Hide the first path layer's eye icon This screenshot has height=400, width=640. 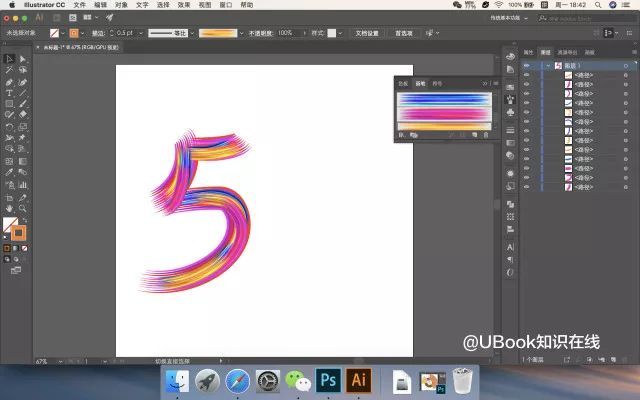[527, 75]
